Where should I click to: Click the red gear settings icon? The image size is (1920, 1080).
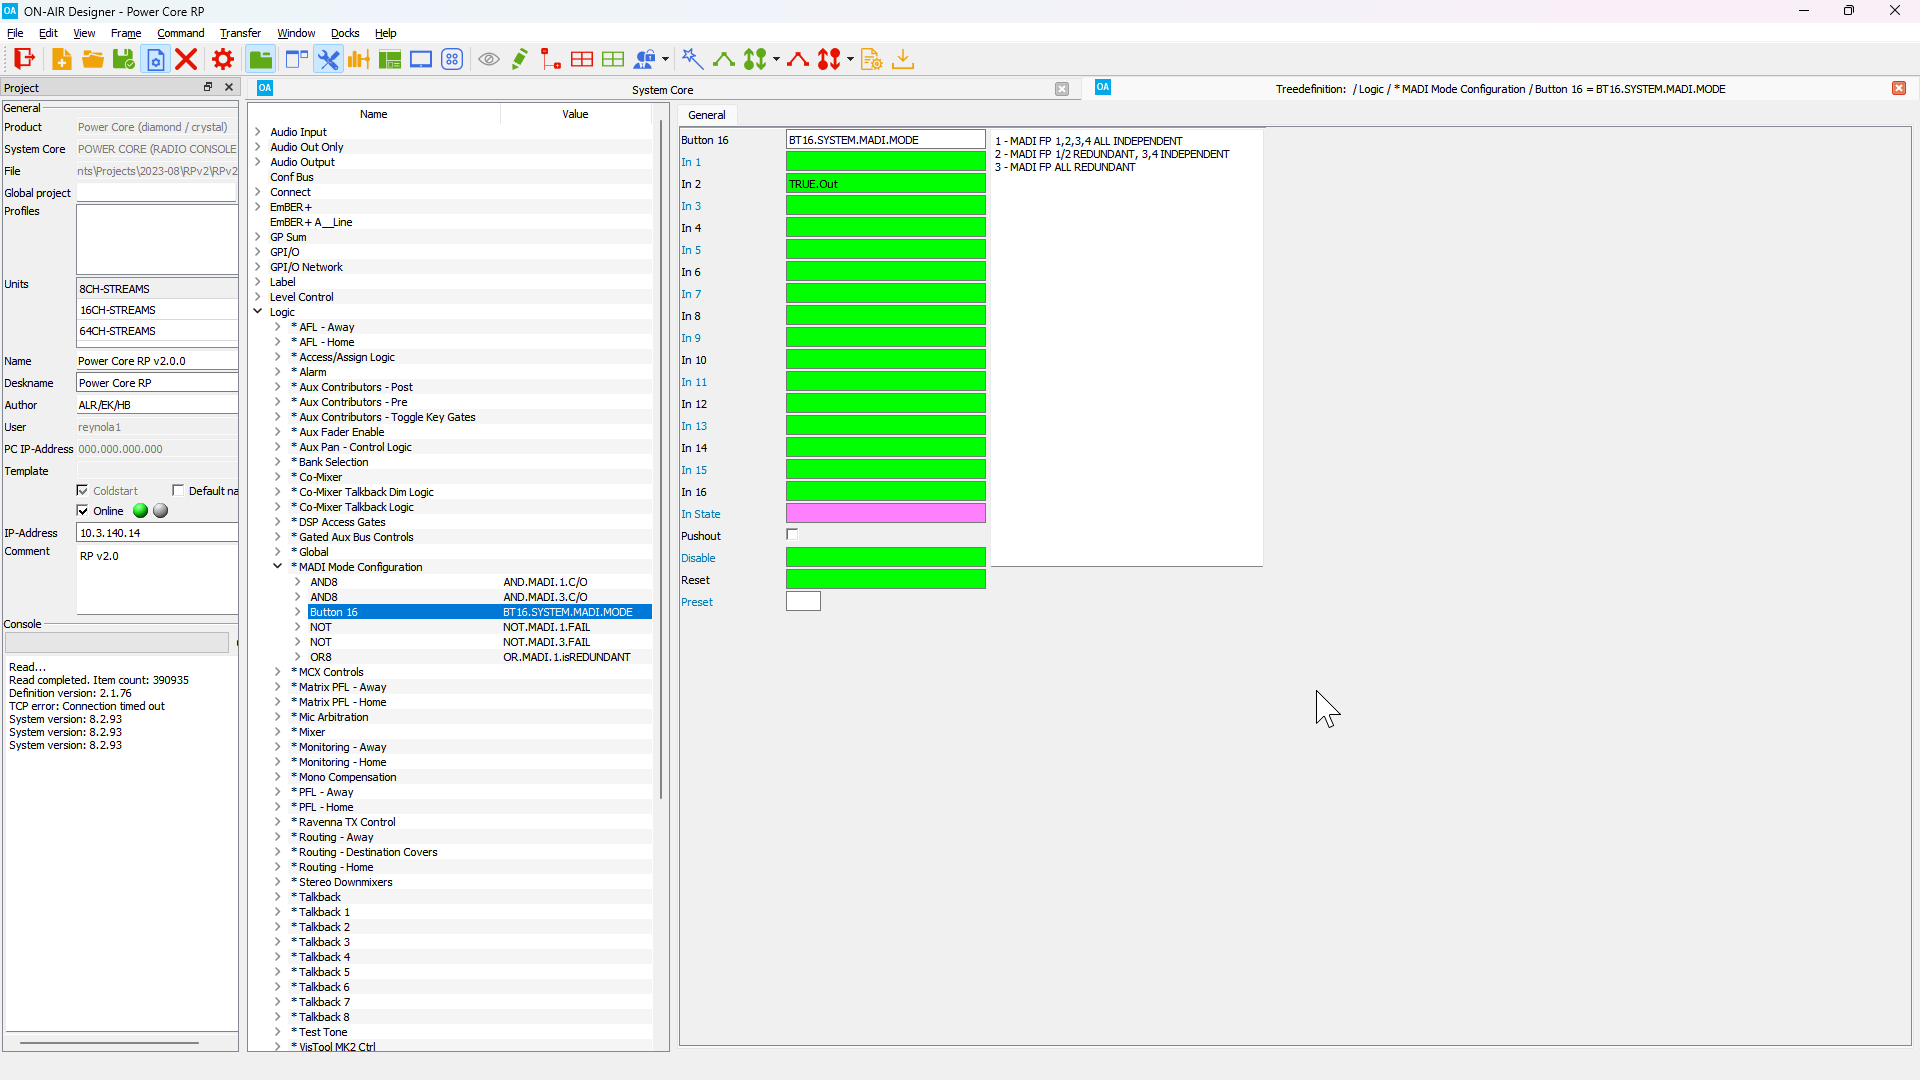point(223,59)
